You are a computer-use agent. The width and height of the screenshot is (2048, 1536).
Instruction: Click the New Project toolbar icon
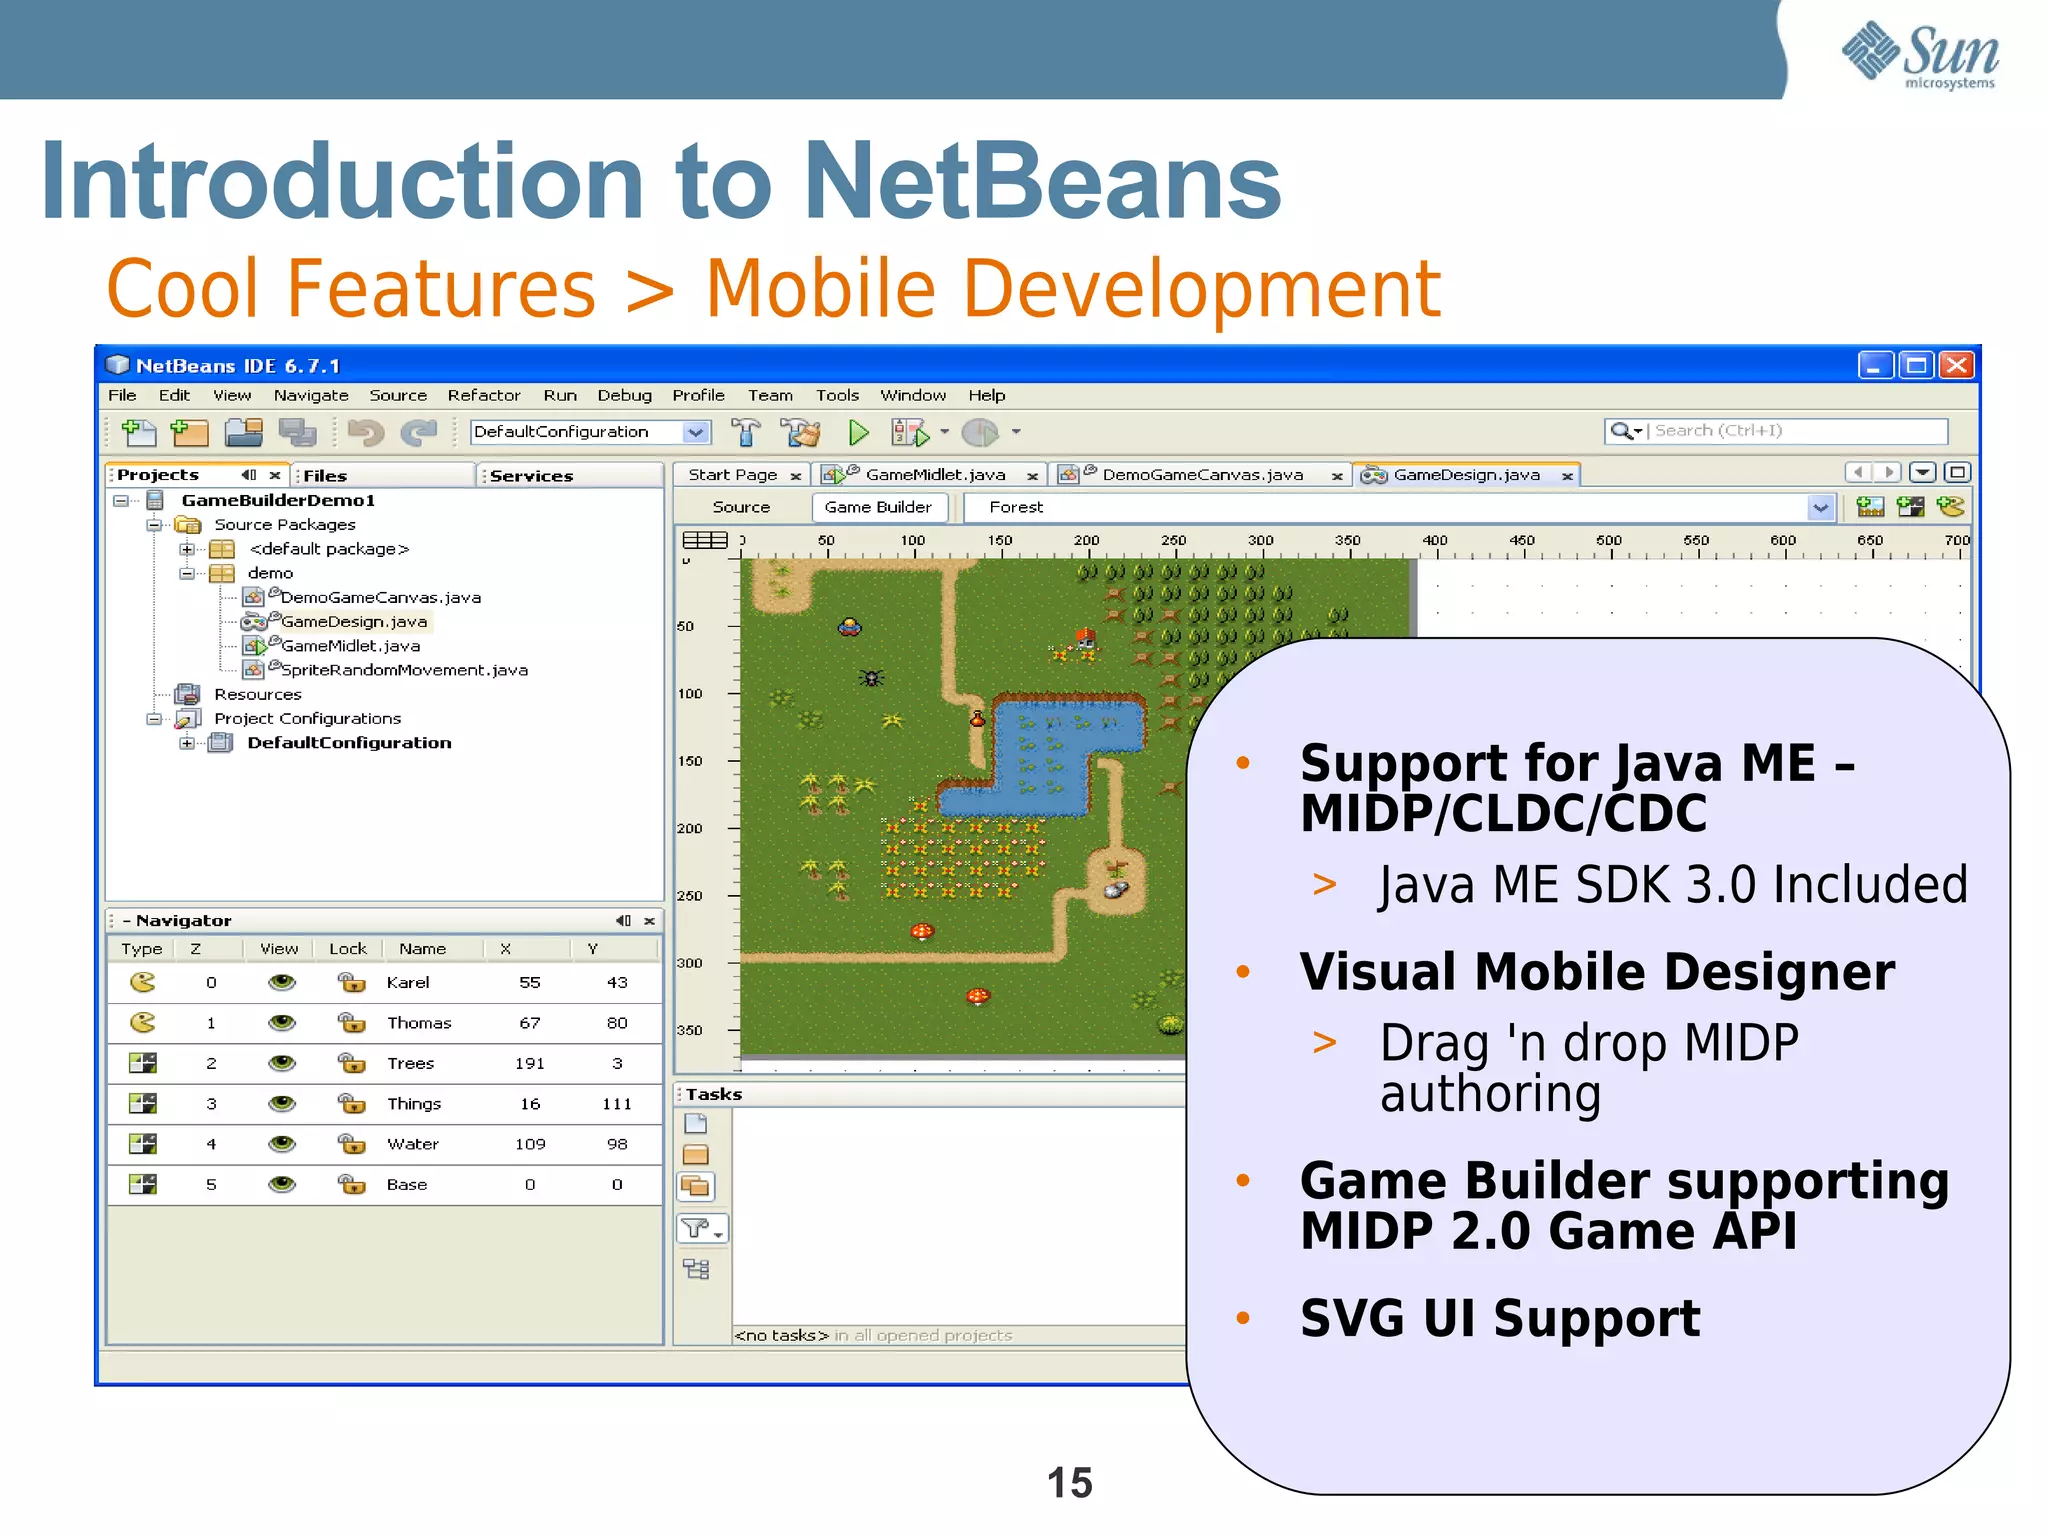pyautogui.click(x=189, y=432)
